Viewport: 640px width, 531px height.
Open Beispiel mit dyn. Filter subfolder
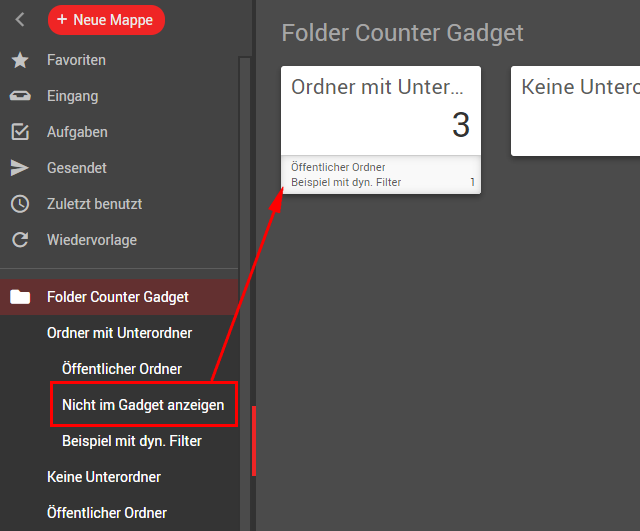pos(132,441)
